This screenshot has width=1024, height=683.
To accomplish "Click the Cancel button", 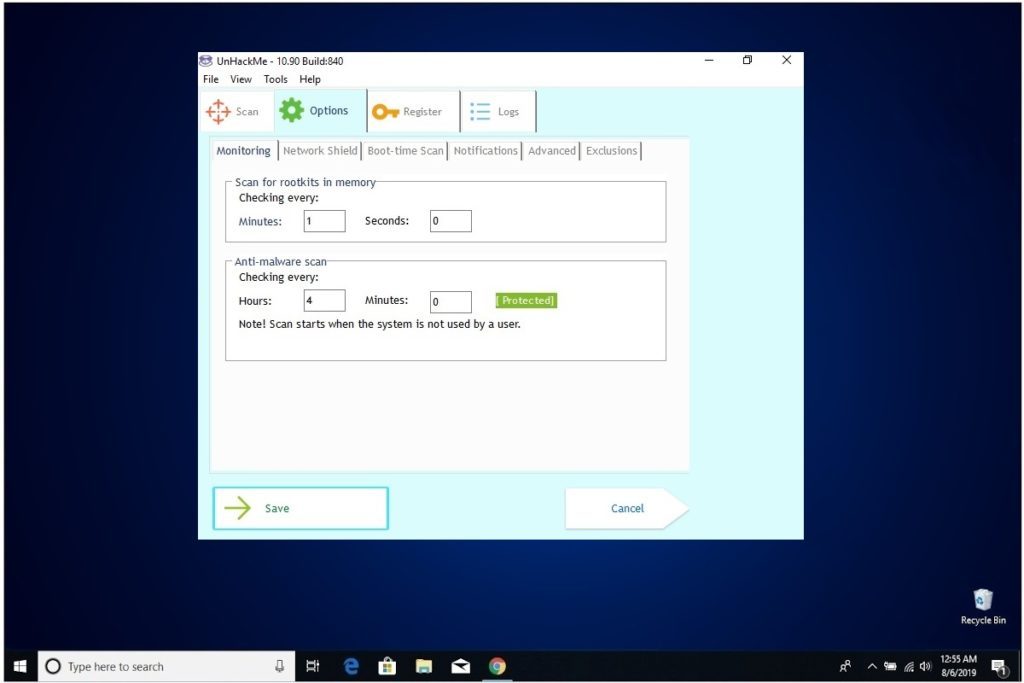I will (x=627, y=508).
